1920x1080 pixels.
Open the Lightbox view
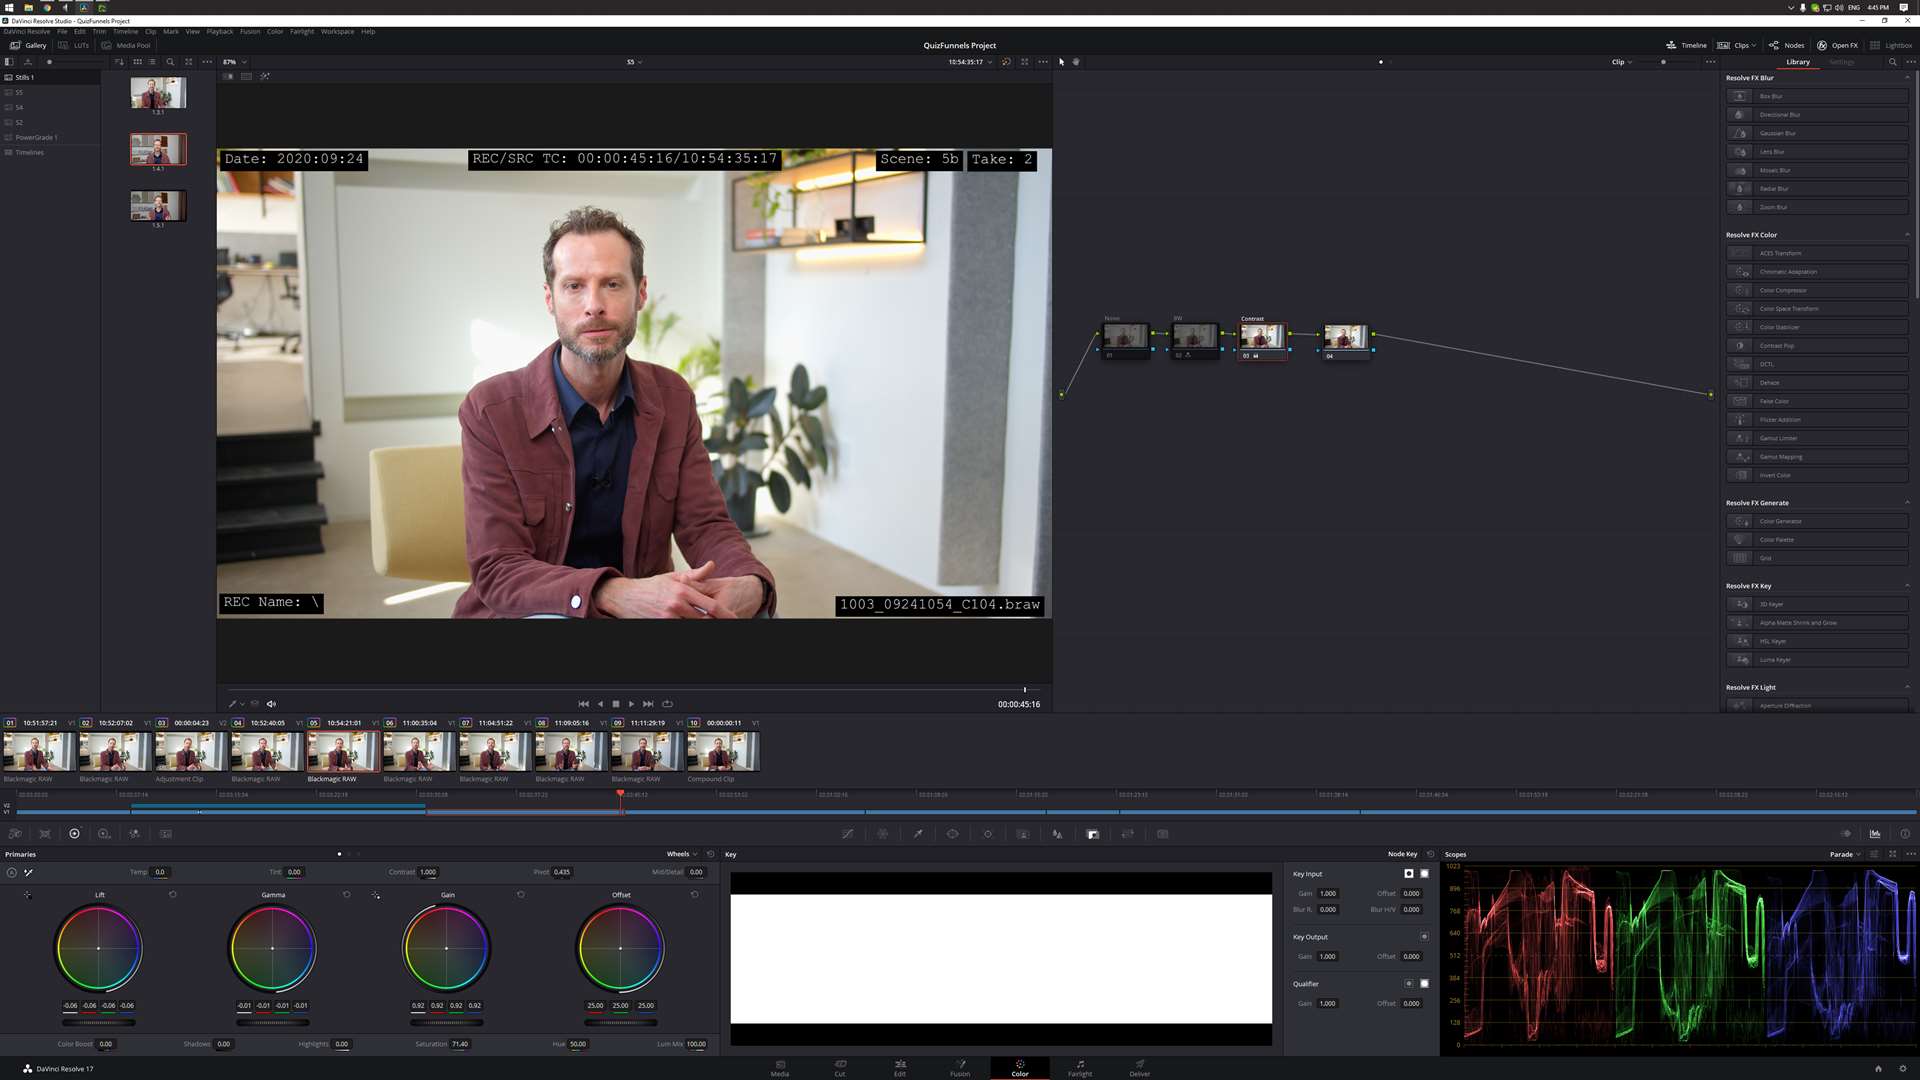tap(1891, 45)
